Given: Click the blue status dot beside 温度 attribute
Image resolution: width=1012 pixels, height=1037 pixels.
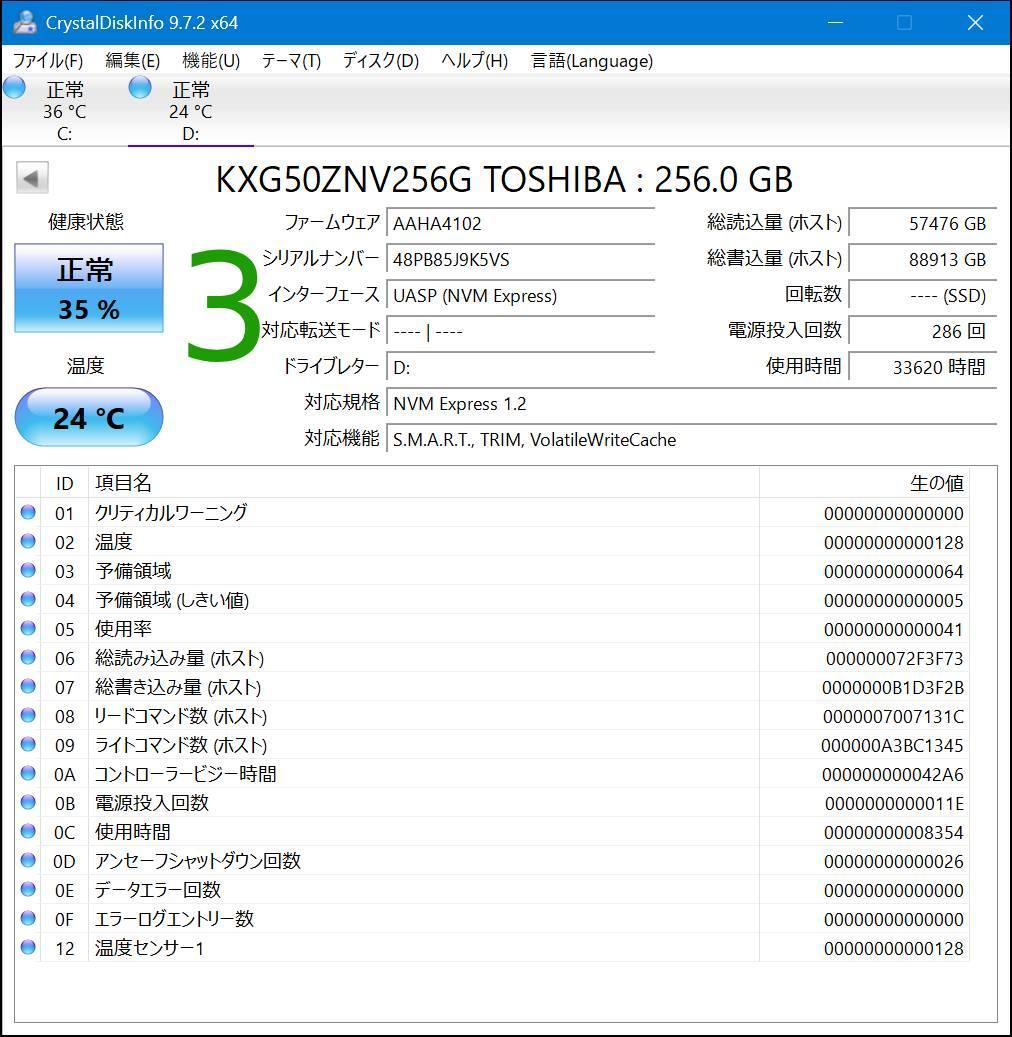Looking at the screenshot, I should pyautogui.click(x=30, y=542).
